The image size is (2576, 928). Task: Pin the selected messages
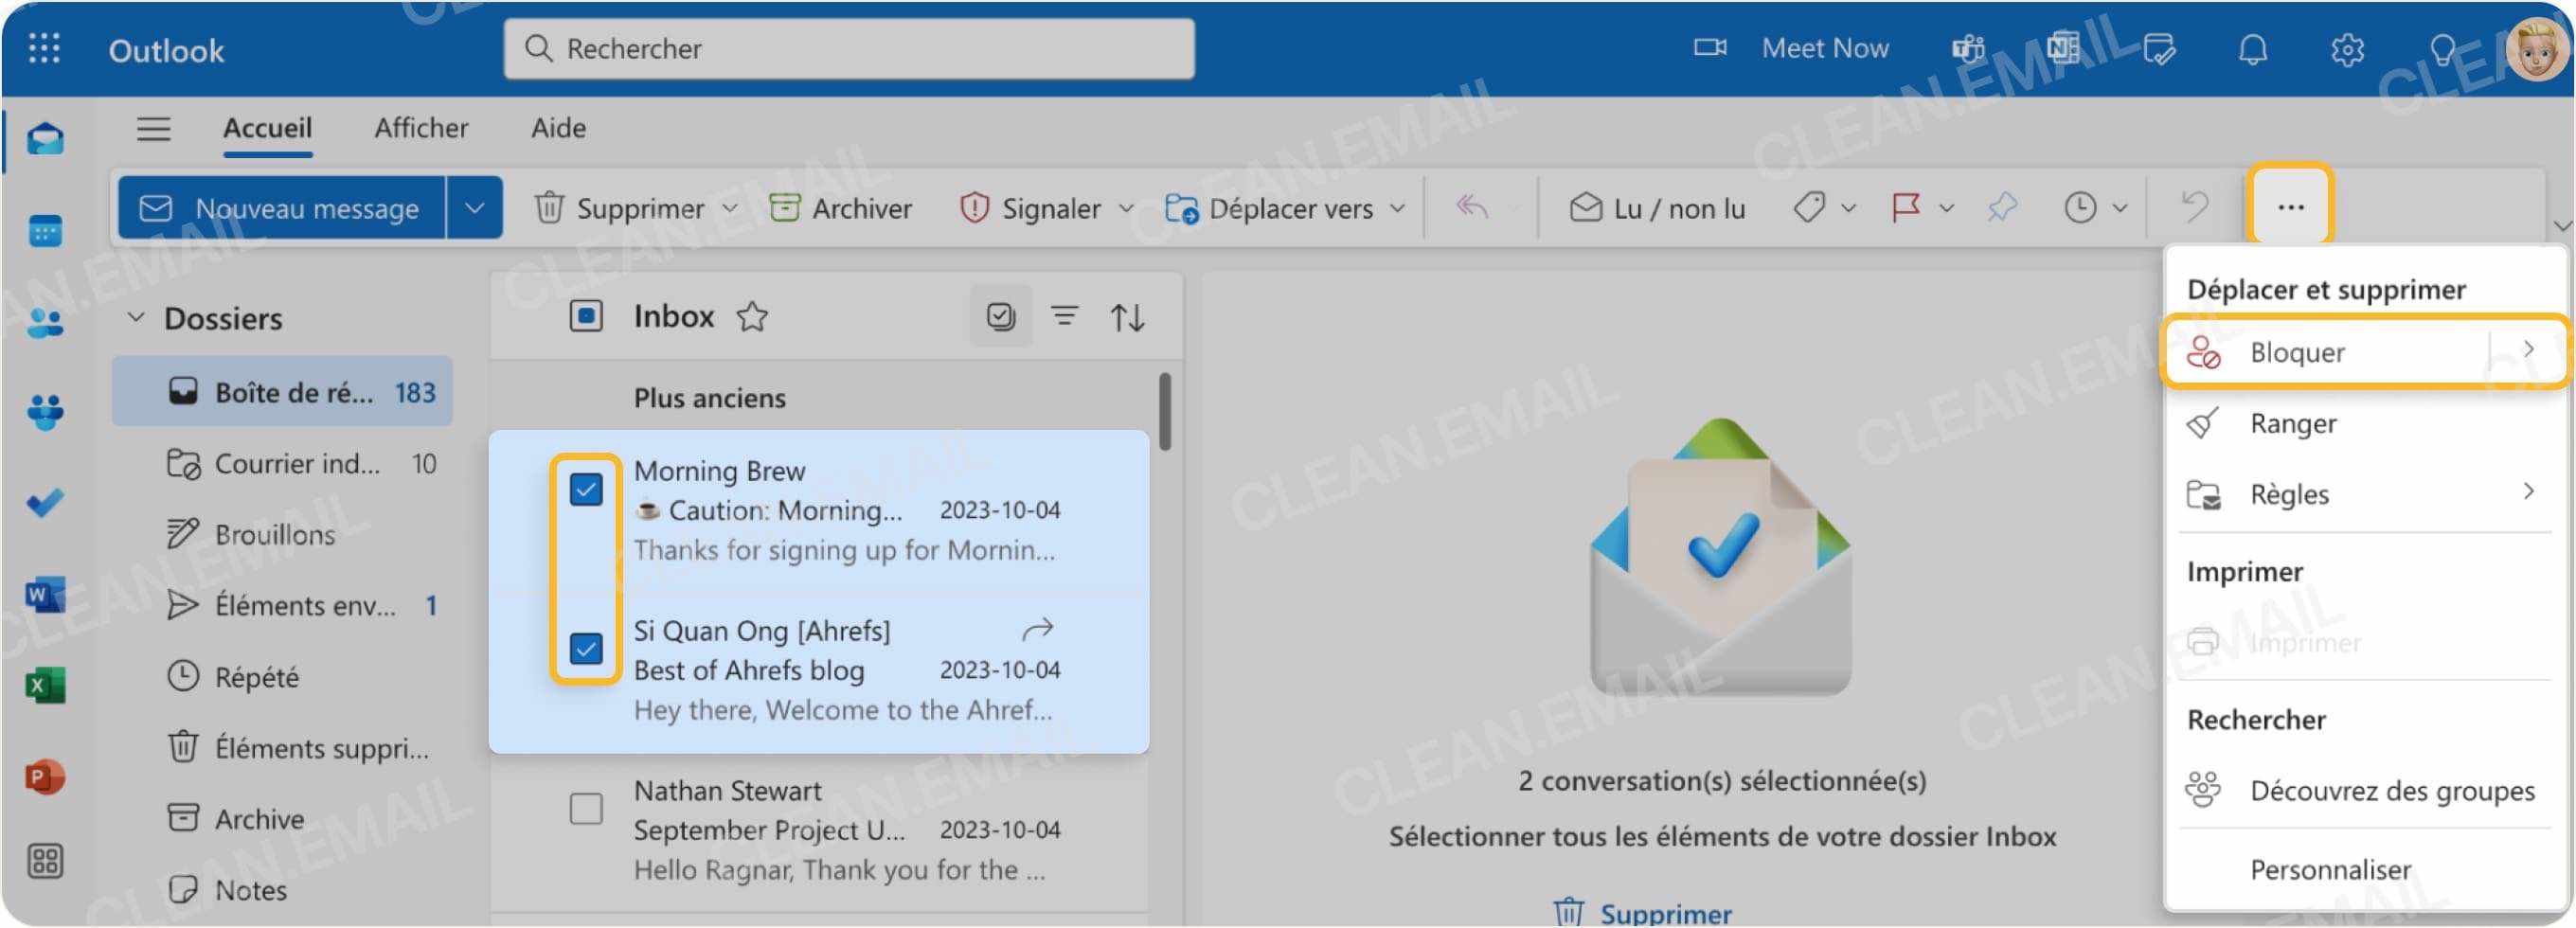(x=2002, y=207)
